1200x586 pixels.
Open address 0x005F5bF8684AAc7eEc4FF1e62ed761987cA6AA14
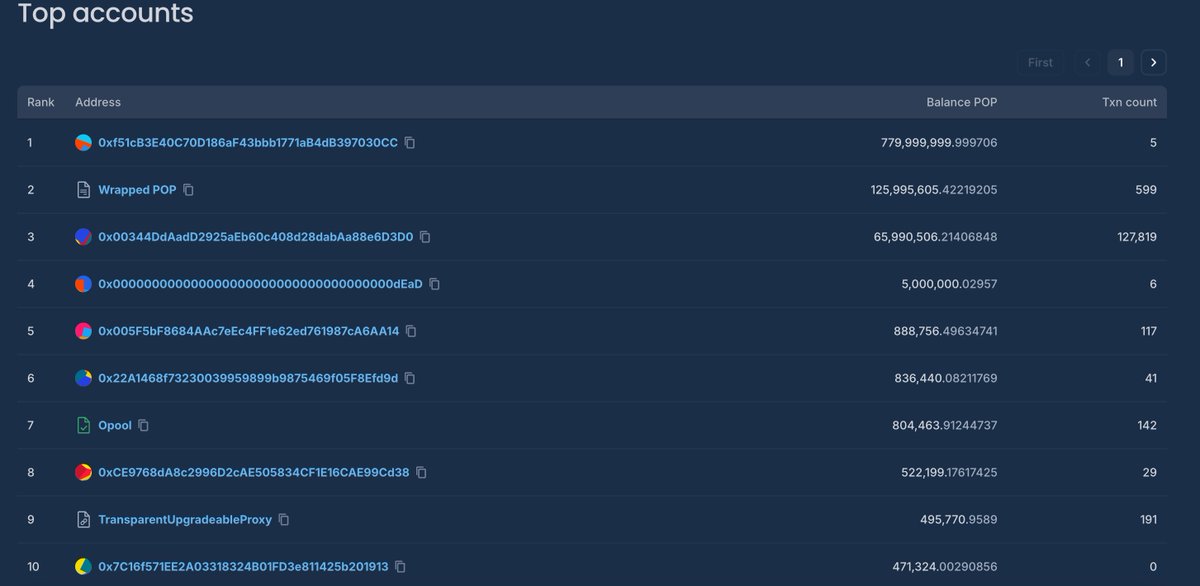click(248, 331)
